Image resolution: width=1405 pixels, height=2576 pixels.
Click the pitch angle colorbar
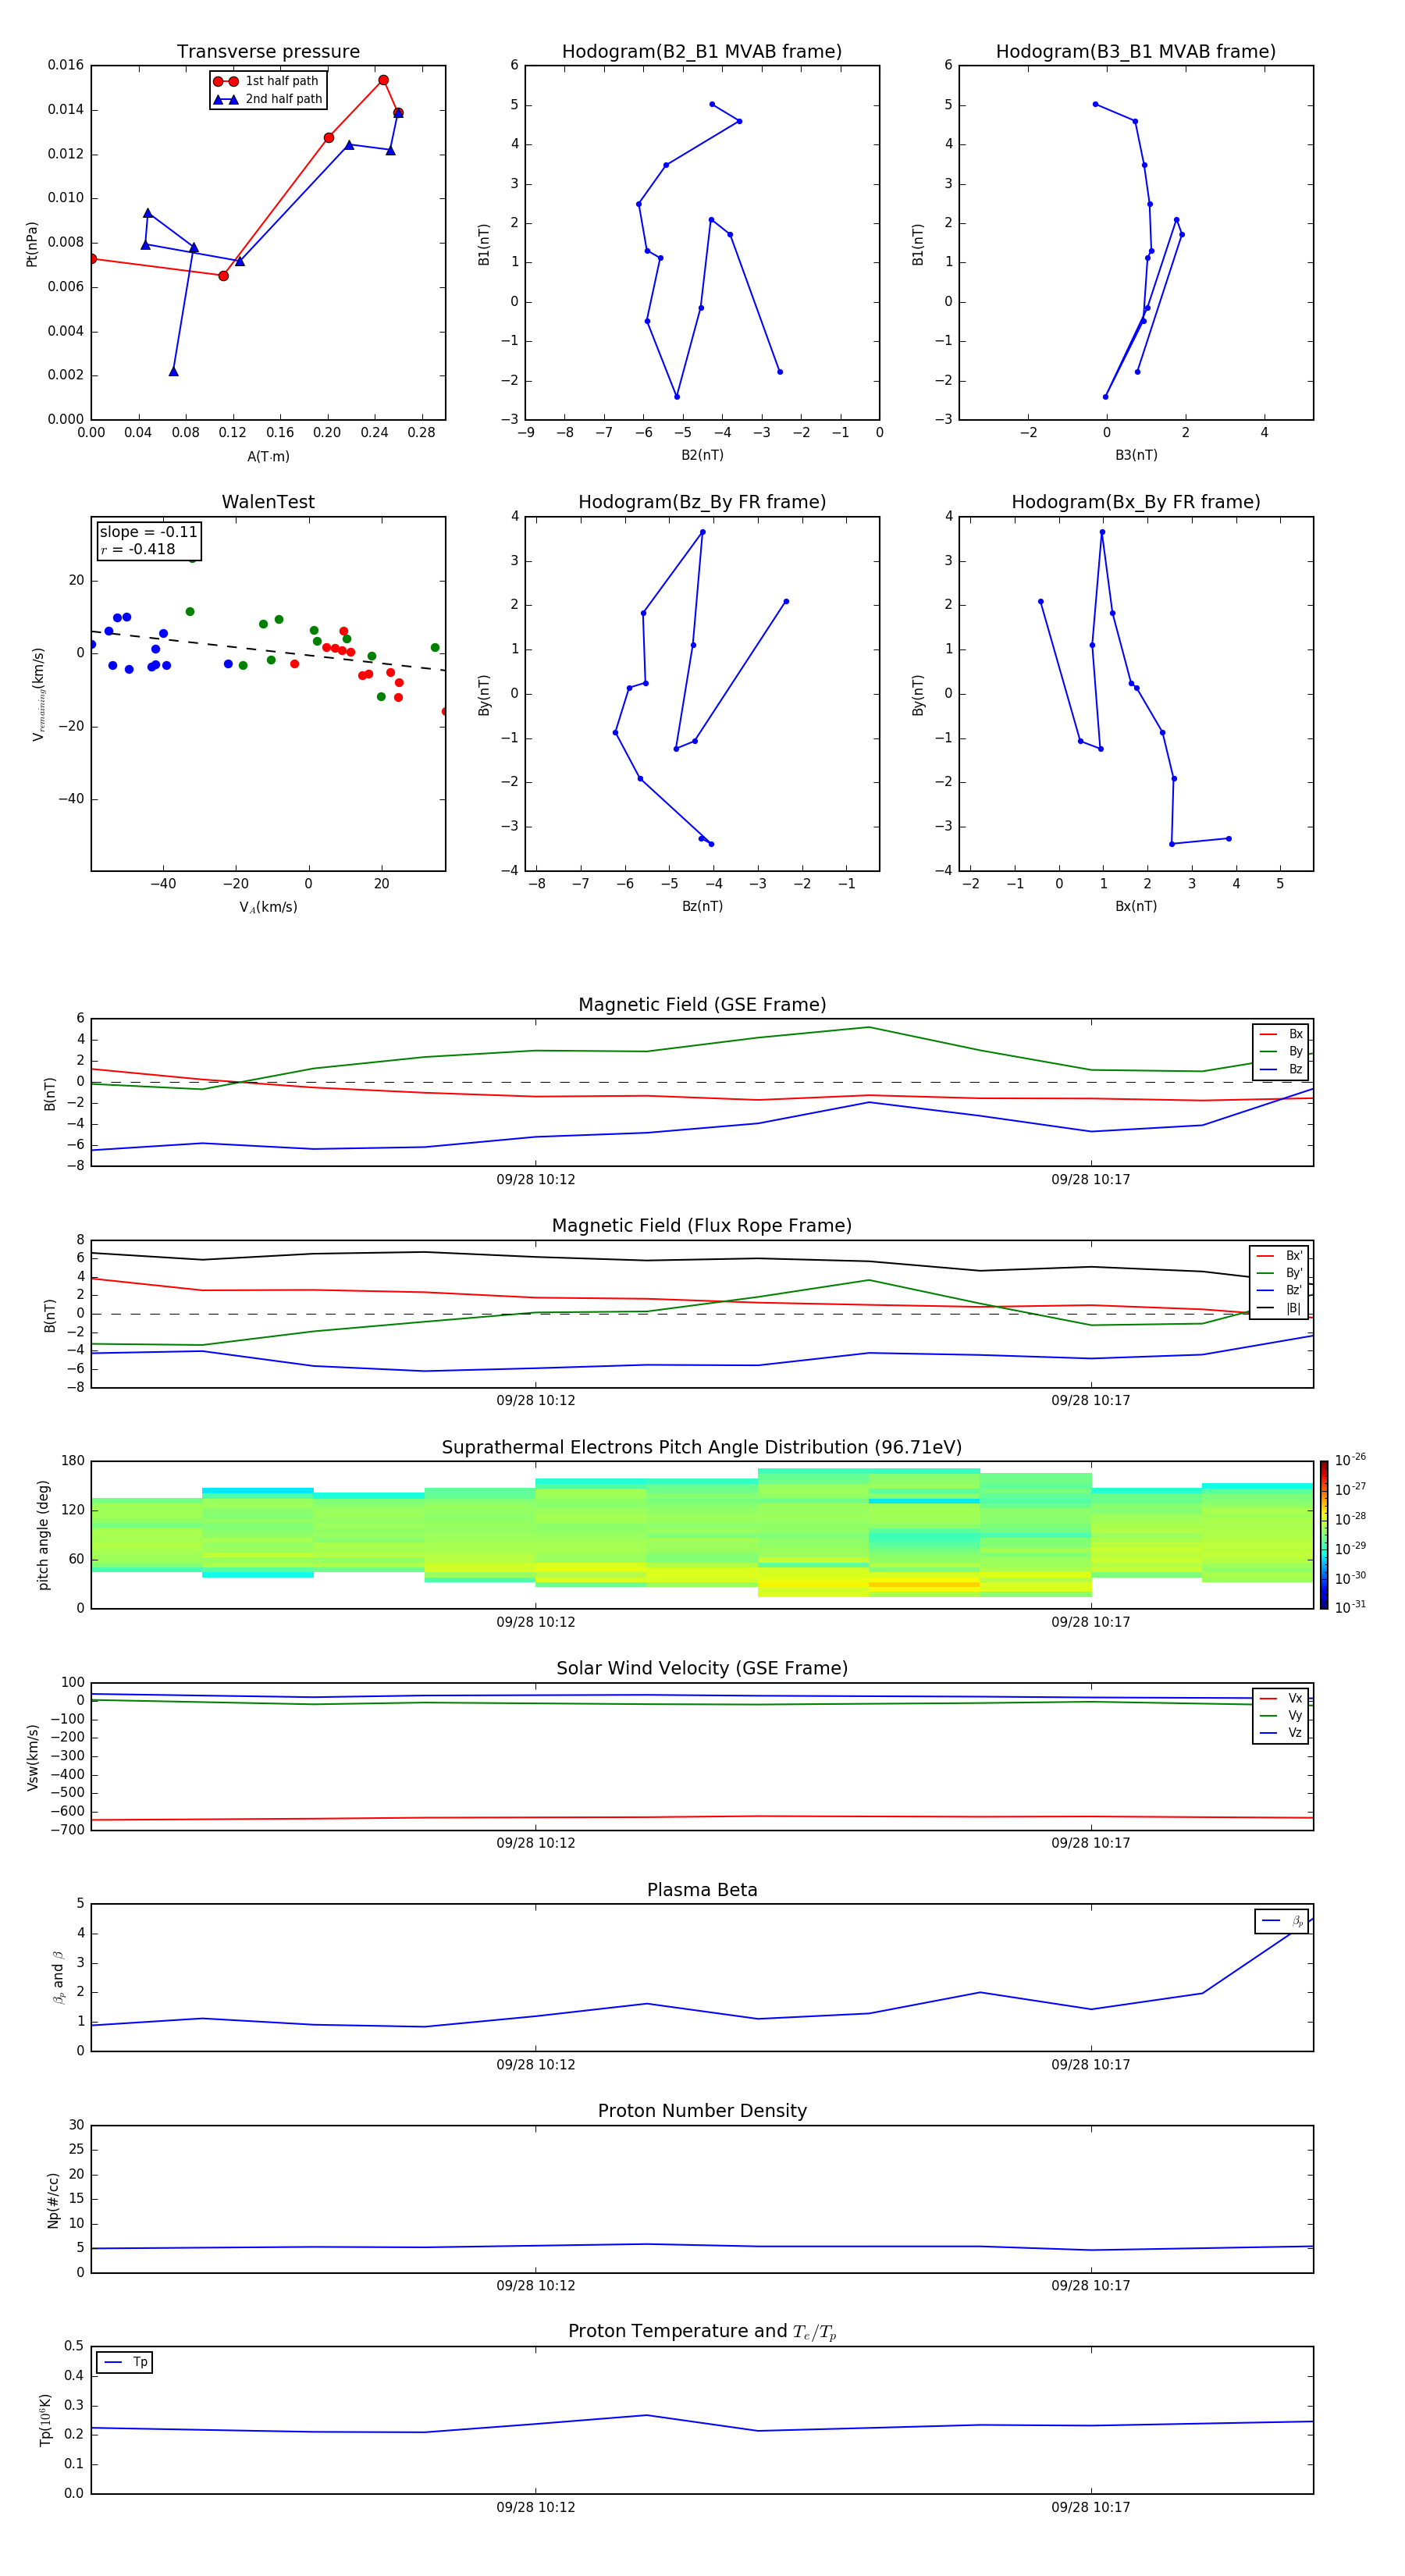[1324, 1535]
